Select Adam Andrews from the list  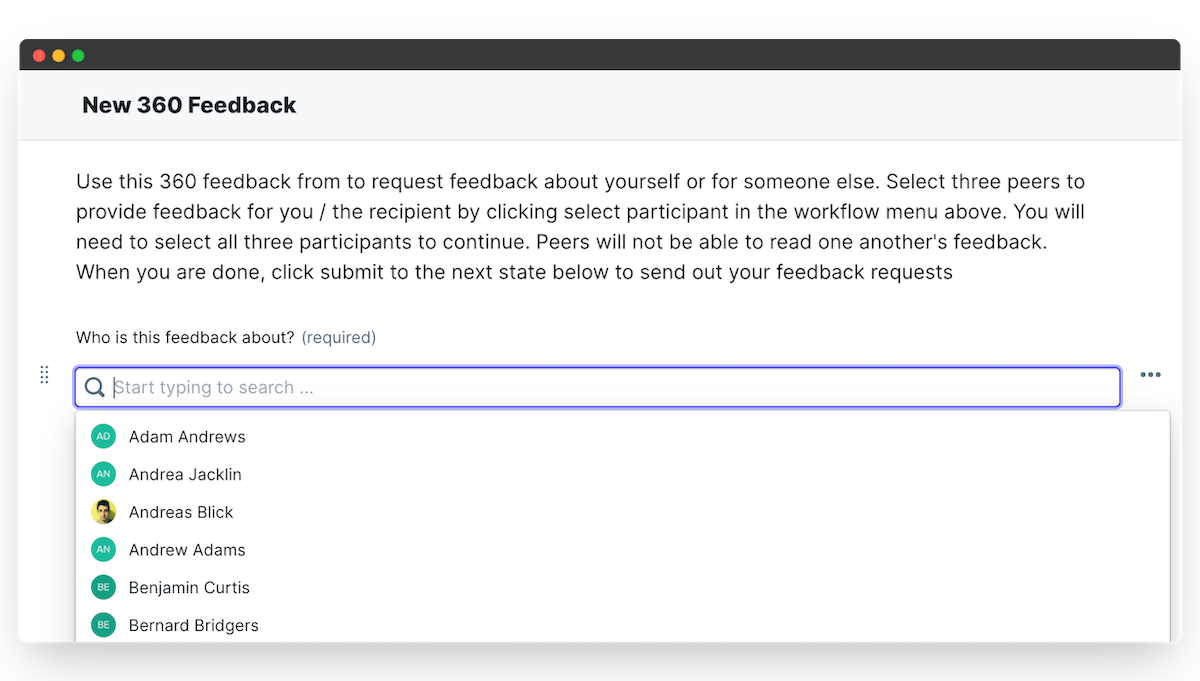coord(187,437)
